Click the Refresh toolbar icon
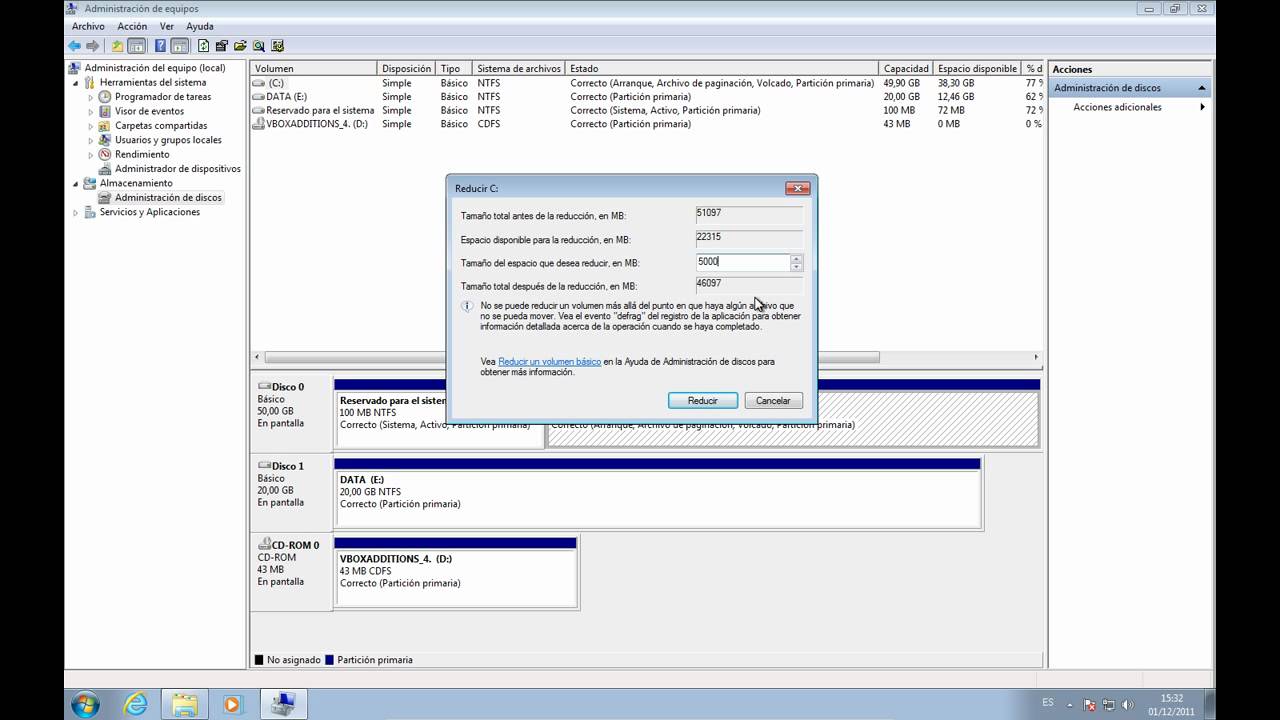The width and height of the screenshot is (1280, 720). click(x=204, y=46)
